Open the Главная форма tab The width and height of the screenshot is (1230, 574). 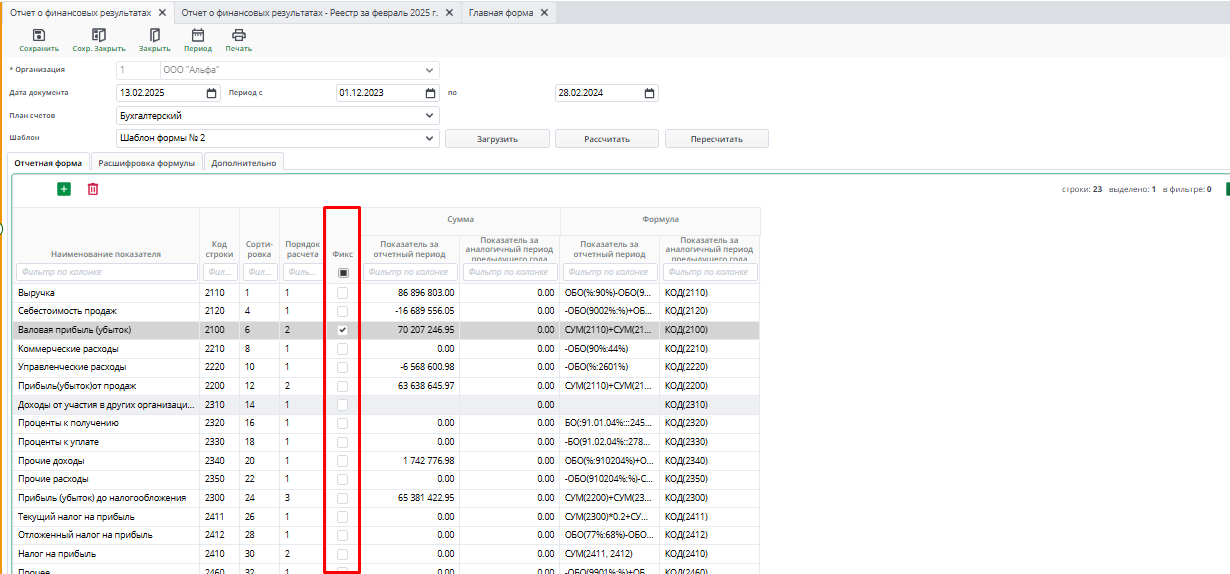pyautogui.click(x=501, y=13)
